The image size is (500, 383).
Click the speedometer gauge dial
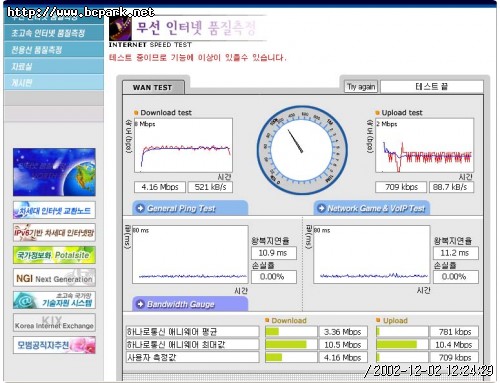[x=302, y=150]
